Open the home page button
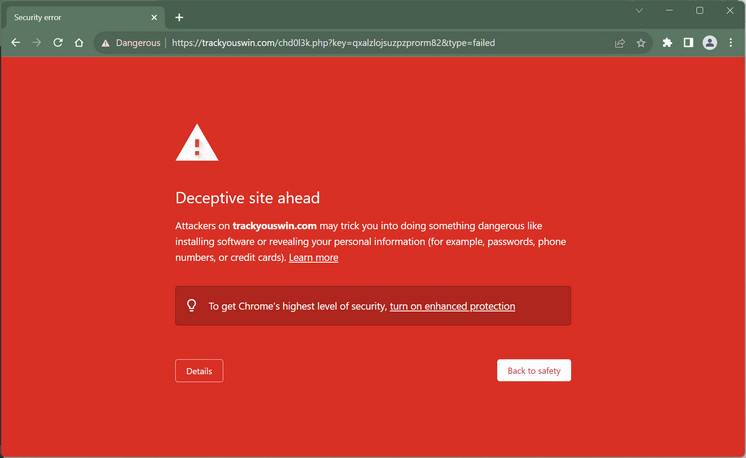Image resolution: width=746 pixels, height=458 pixels. tap(79, 43)
